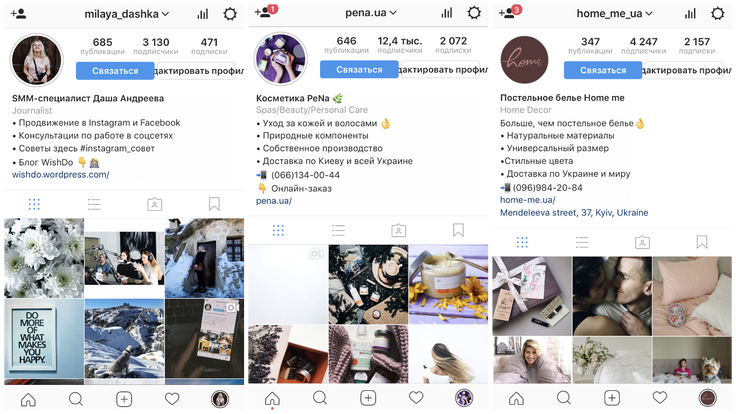The height and width of the screenshot is (414, 736).
Task: Open Mendeleeva street 37 Kyiv address link
Action: pos(574,213)
